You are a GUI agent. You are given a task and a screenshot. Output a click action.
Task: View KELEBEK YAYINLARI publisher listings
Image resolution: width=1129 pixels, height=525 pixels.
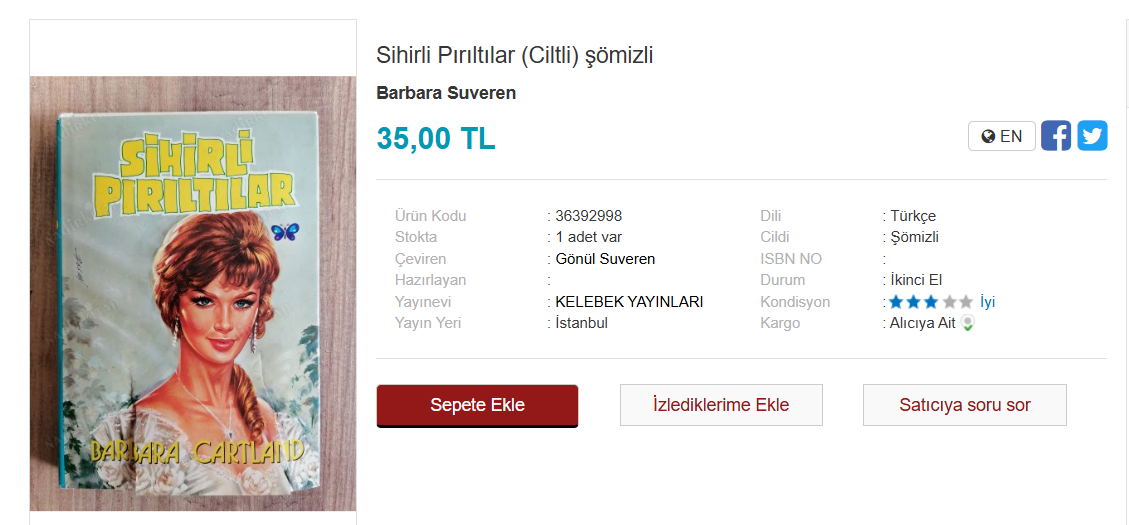tap(629, 302)
